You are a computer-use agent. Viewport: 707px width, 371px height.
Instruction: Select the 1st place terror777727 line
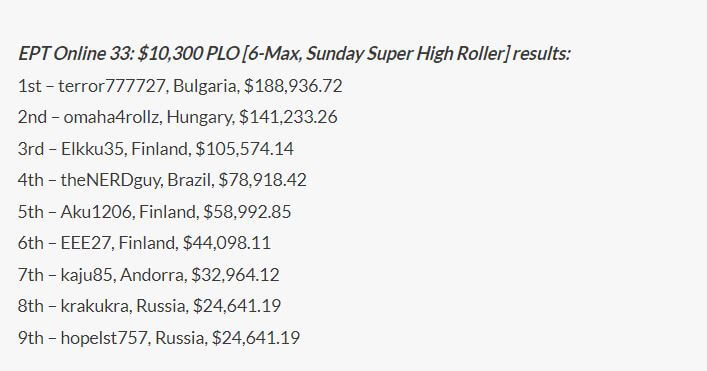pos(180,86)
